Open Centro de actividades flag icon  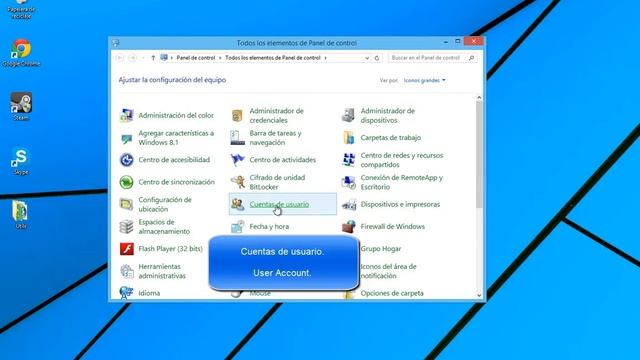pos(238,160)
